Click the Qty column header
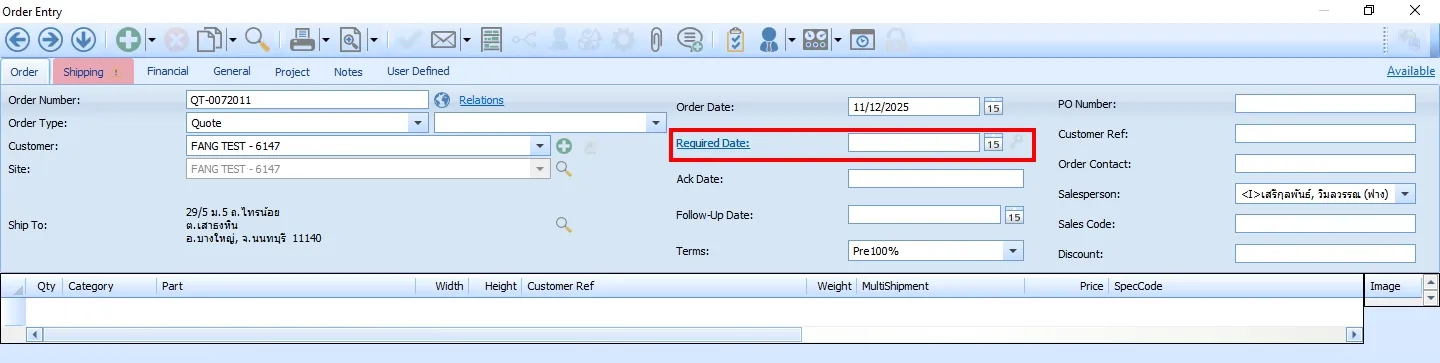The height and width of the screenshot is (363, 1440). [x=46, y=286]
